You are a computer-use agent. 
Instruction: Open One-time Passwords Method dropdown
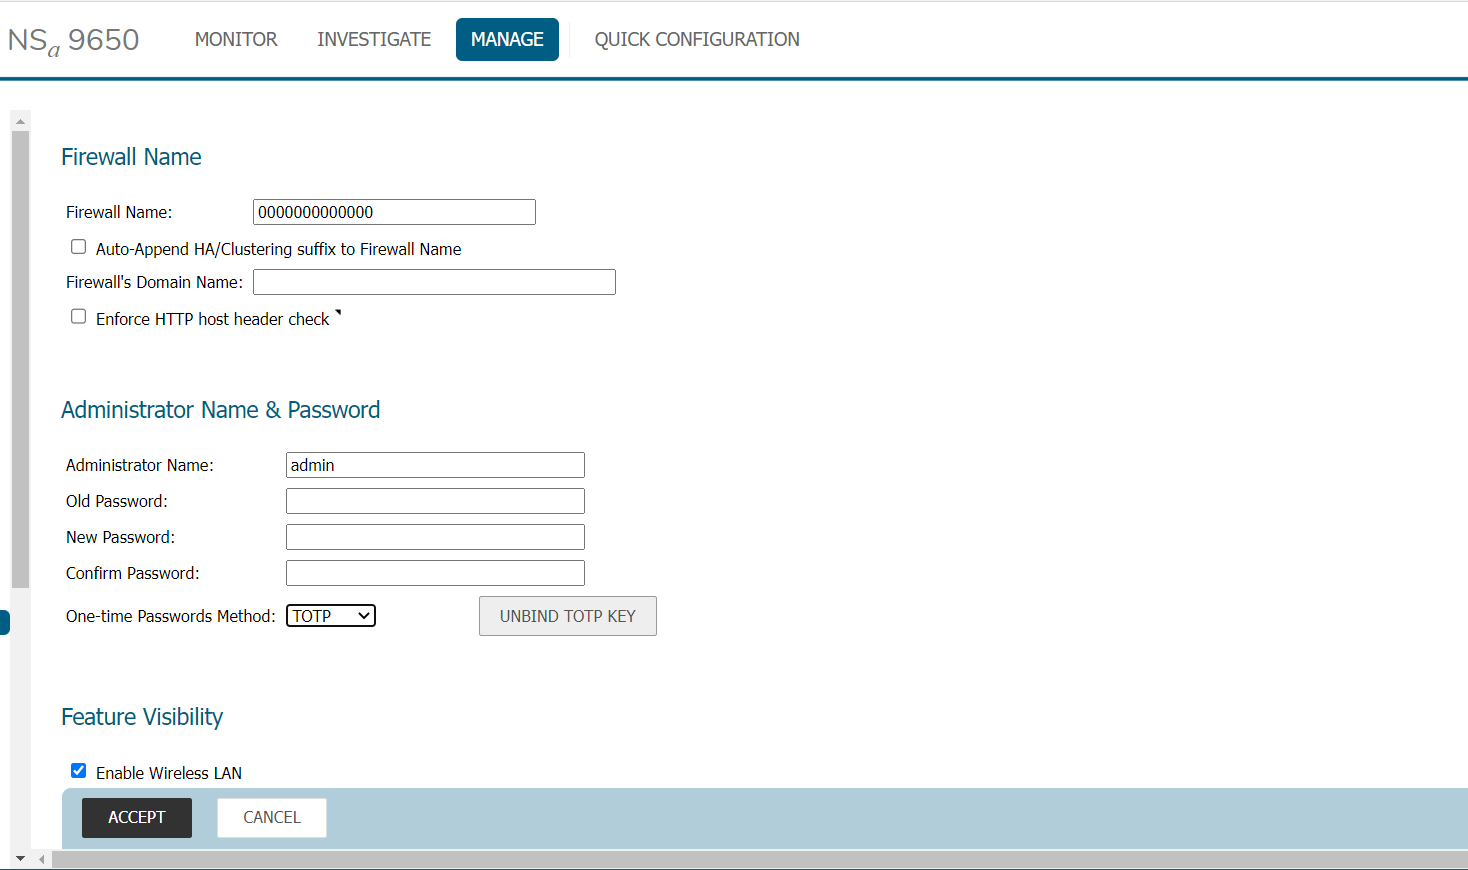tap(331, 616)
